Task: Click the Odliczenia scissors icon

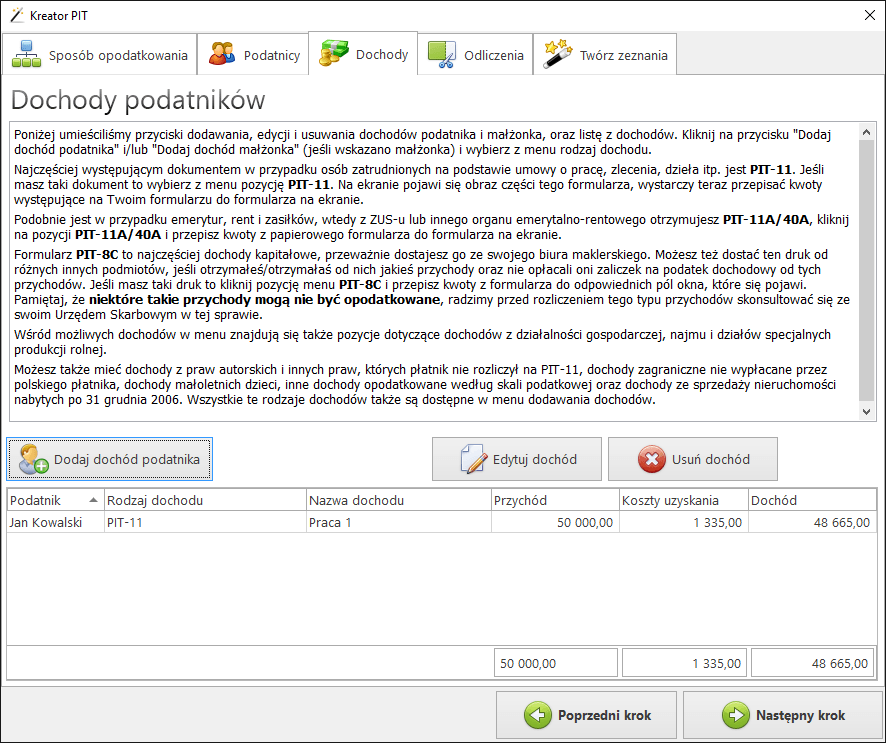Action: tap(442, 55)
